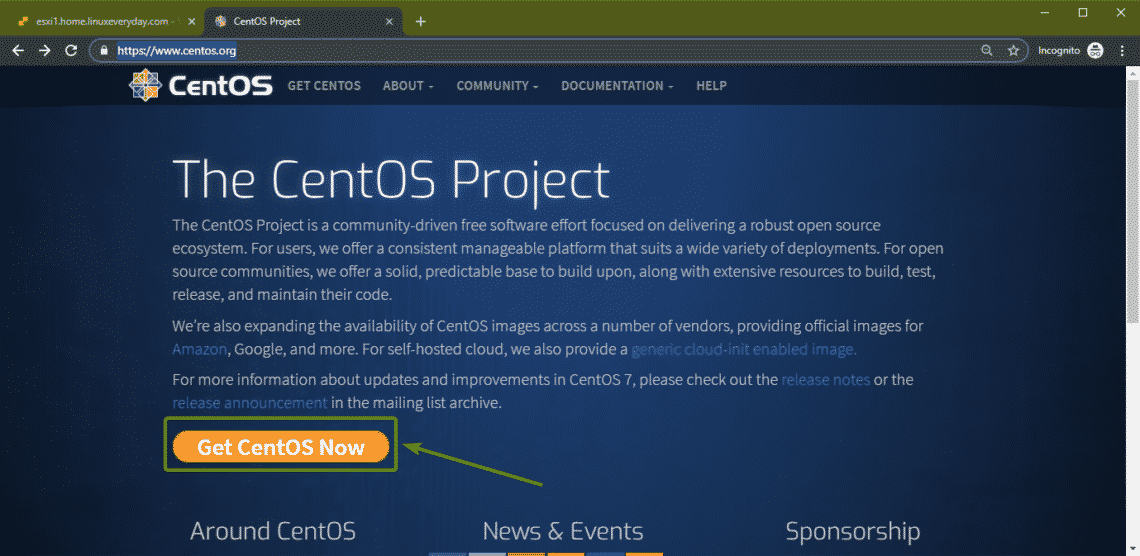Click the "Around CentOS" heading
This screenshot has height=556, width=1140.
pos(273,531)
